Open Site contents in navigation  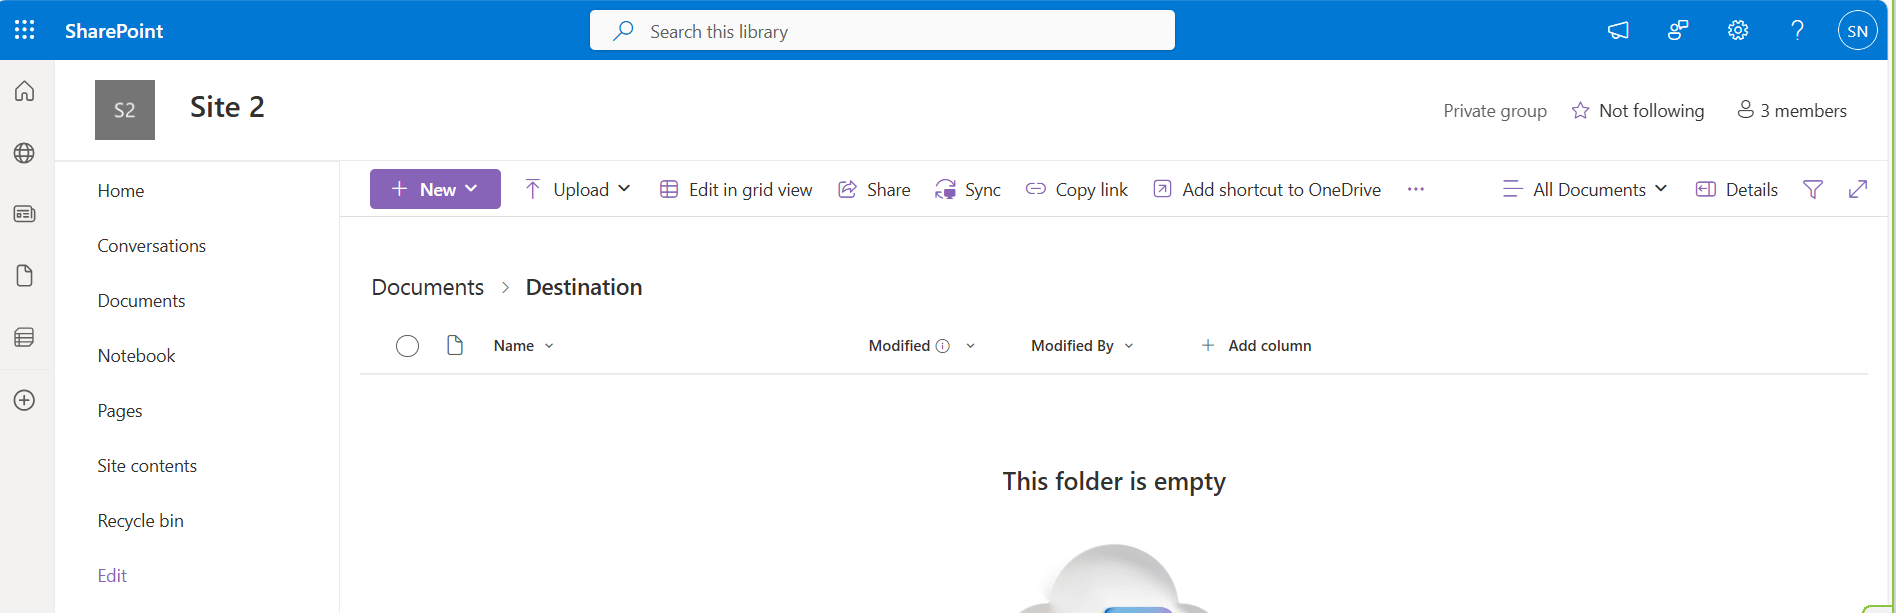coord(147,466)
